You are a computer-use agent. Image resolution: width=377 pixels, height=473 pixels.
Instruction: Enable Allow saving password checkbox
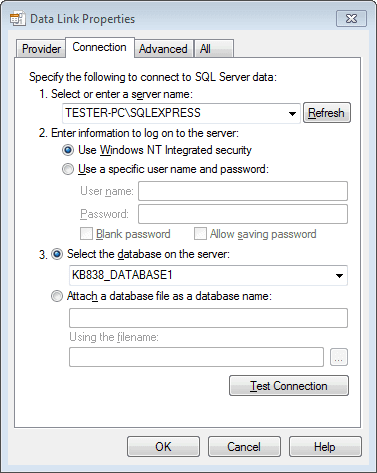coord(200,234)
